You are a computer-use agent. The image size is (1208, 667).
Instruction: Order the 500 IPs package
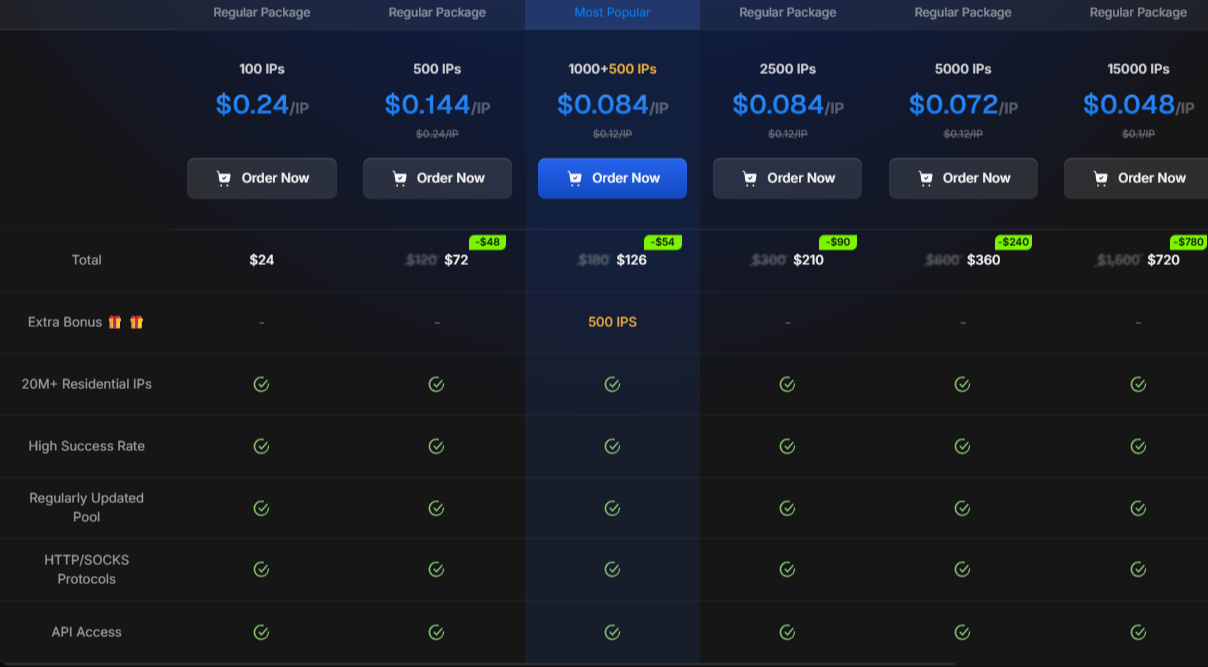437,178
